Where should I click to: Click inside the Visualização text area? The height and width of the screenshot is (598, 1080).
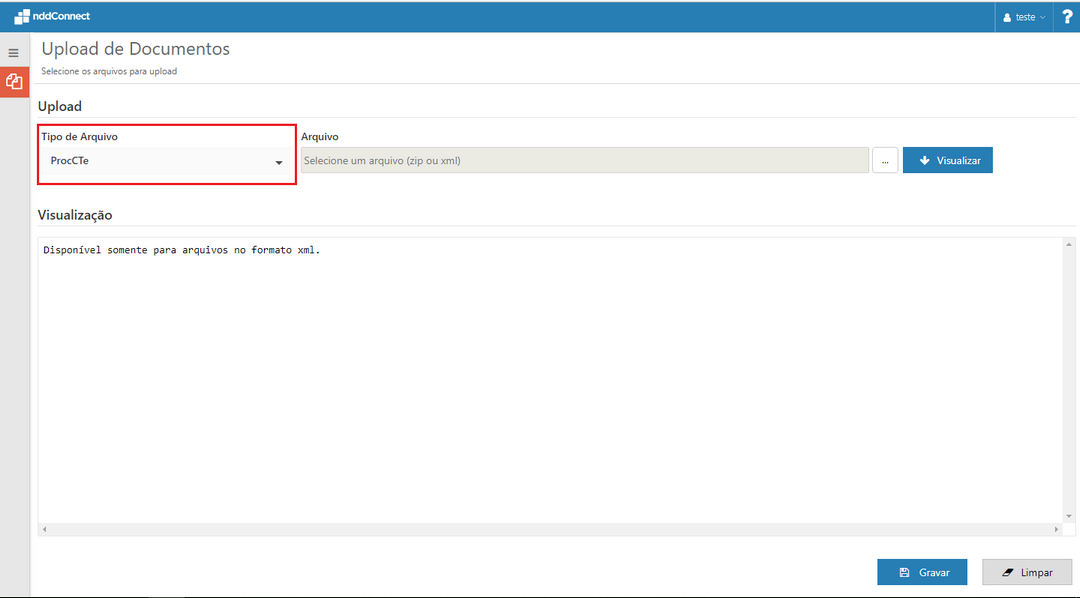click(x=551, y=380)
